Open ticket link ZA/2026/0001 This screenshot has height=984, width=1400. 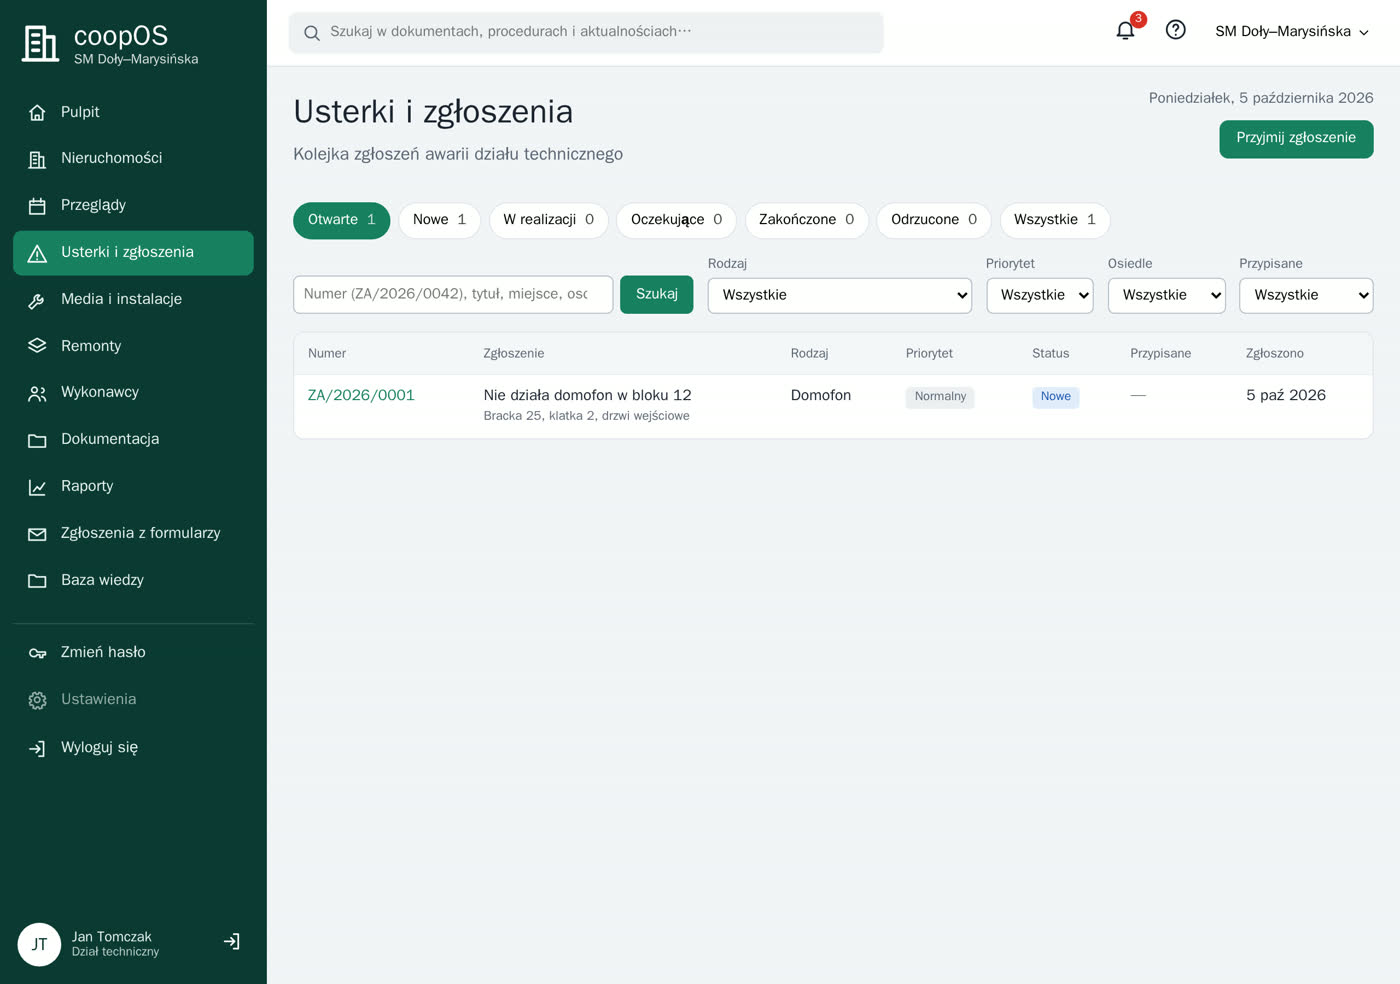(x=361, y=395)
